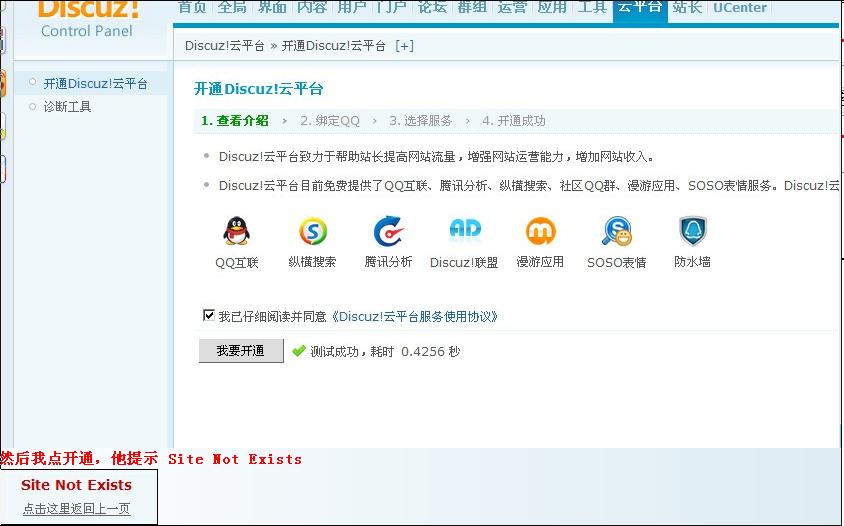Toggle the agreement checkbox 我已仔细阅读并同意

click(x=208, y=315)
